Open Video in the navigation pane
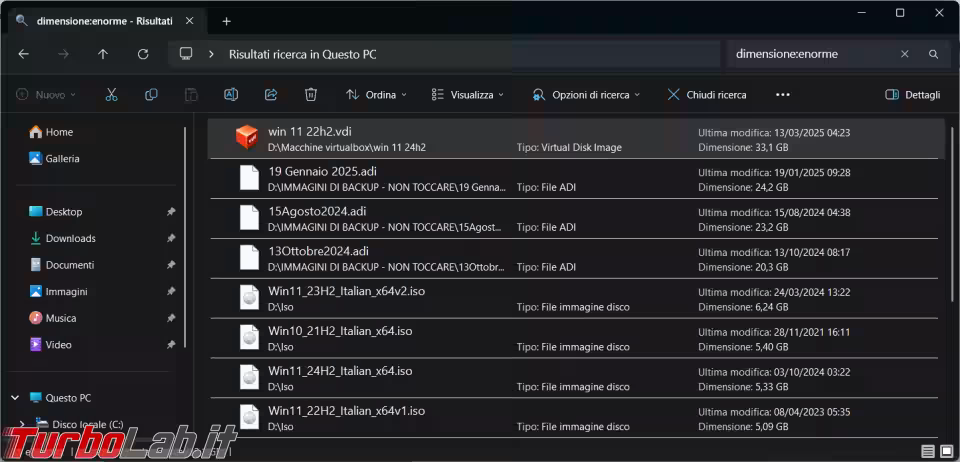Viewport: 960px width, 462px height. [50, 345]
